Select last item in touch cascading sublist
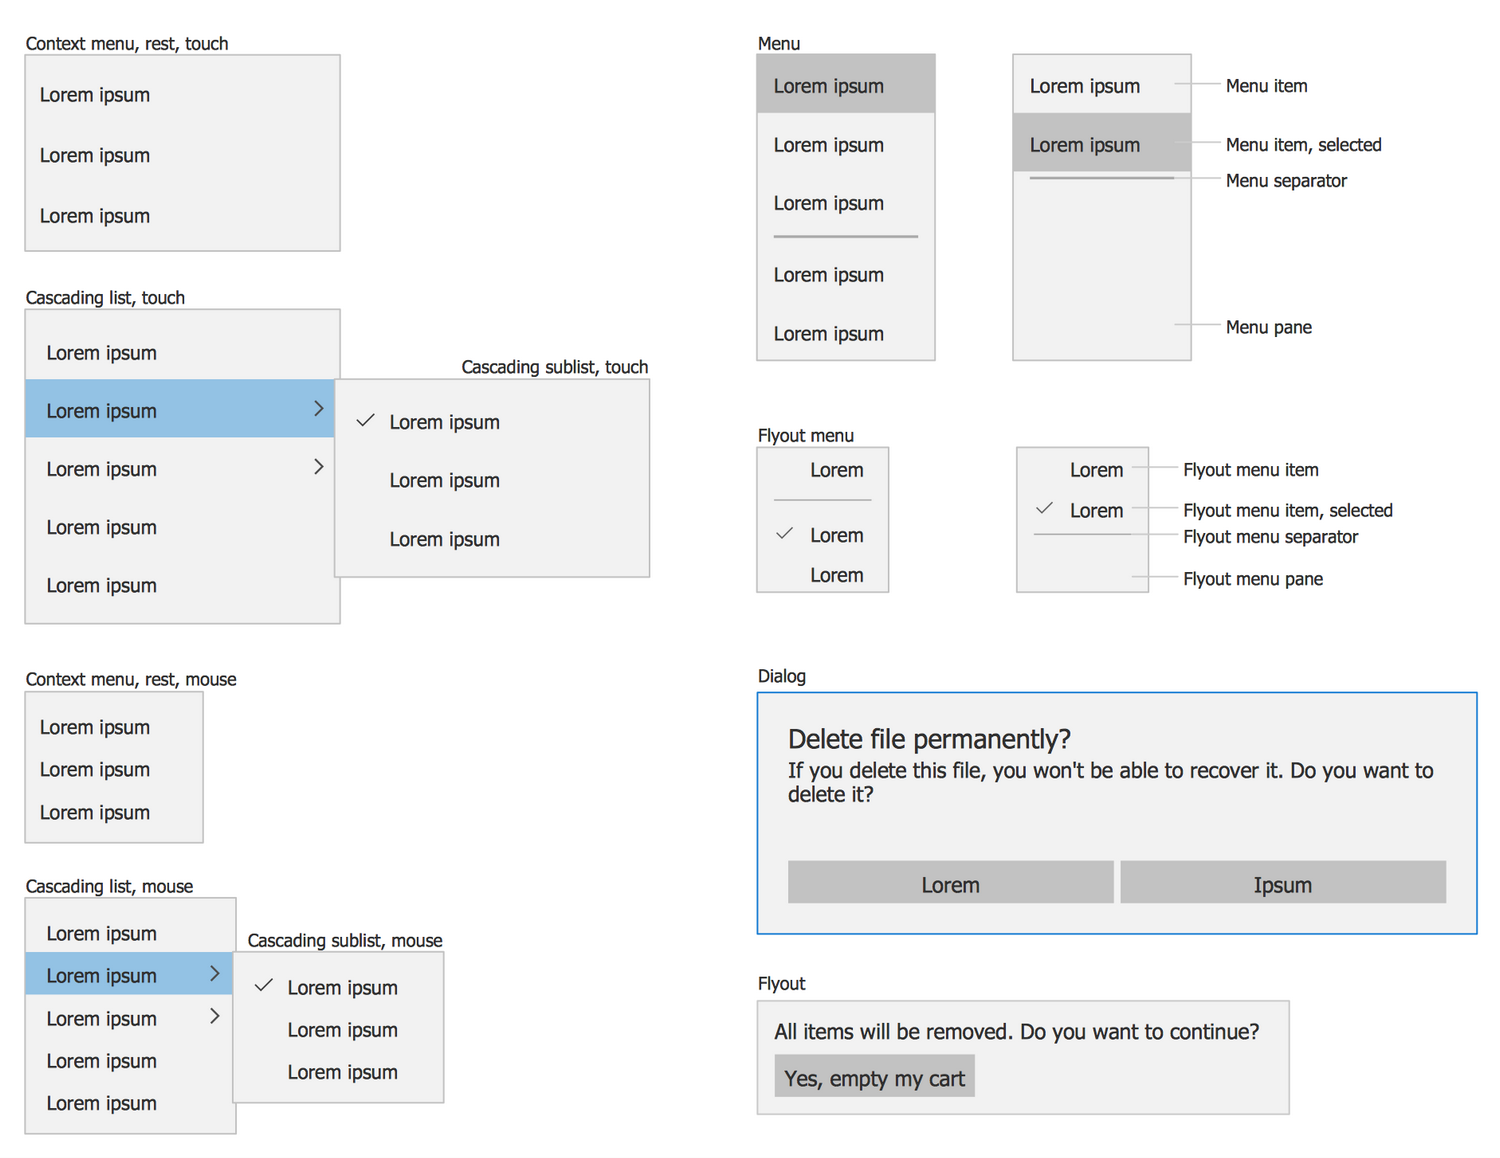This screenshot has height=1158, width=1500. [444, 540]
